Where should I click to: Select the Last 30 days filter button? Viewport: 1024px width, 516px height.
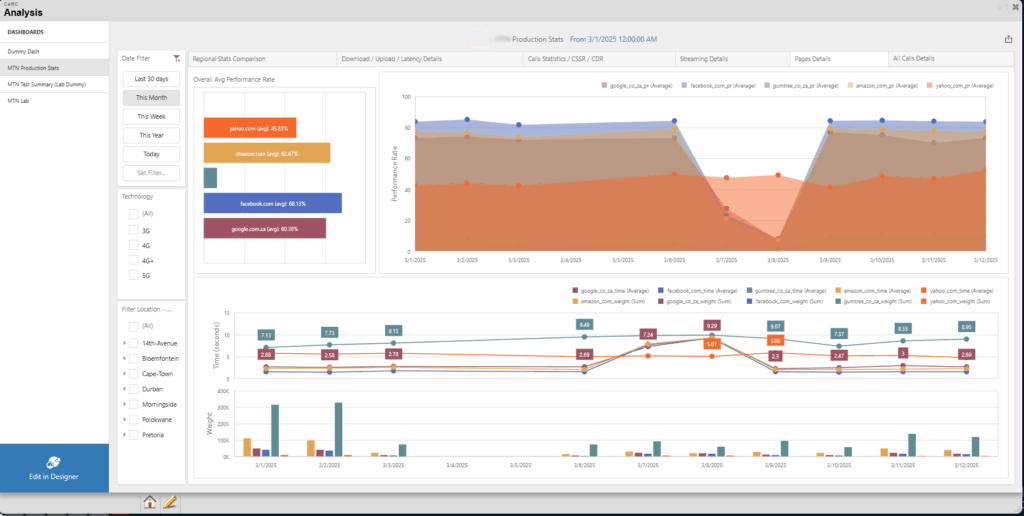tap(152, 79)
